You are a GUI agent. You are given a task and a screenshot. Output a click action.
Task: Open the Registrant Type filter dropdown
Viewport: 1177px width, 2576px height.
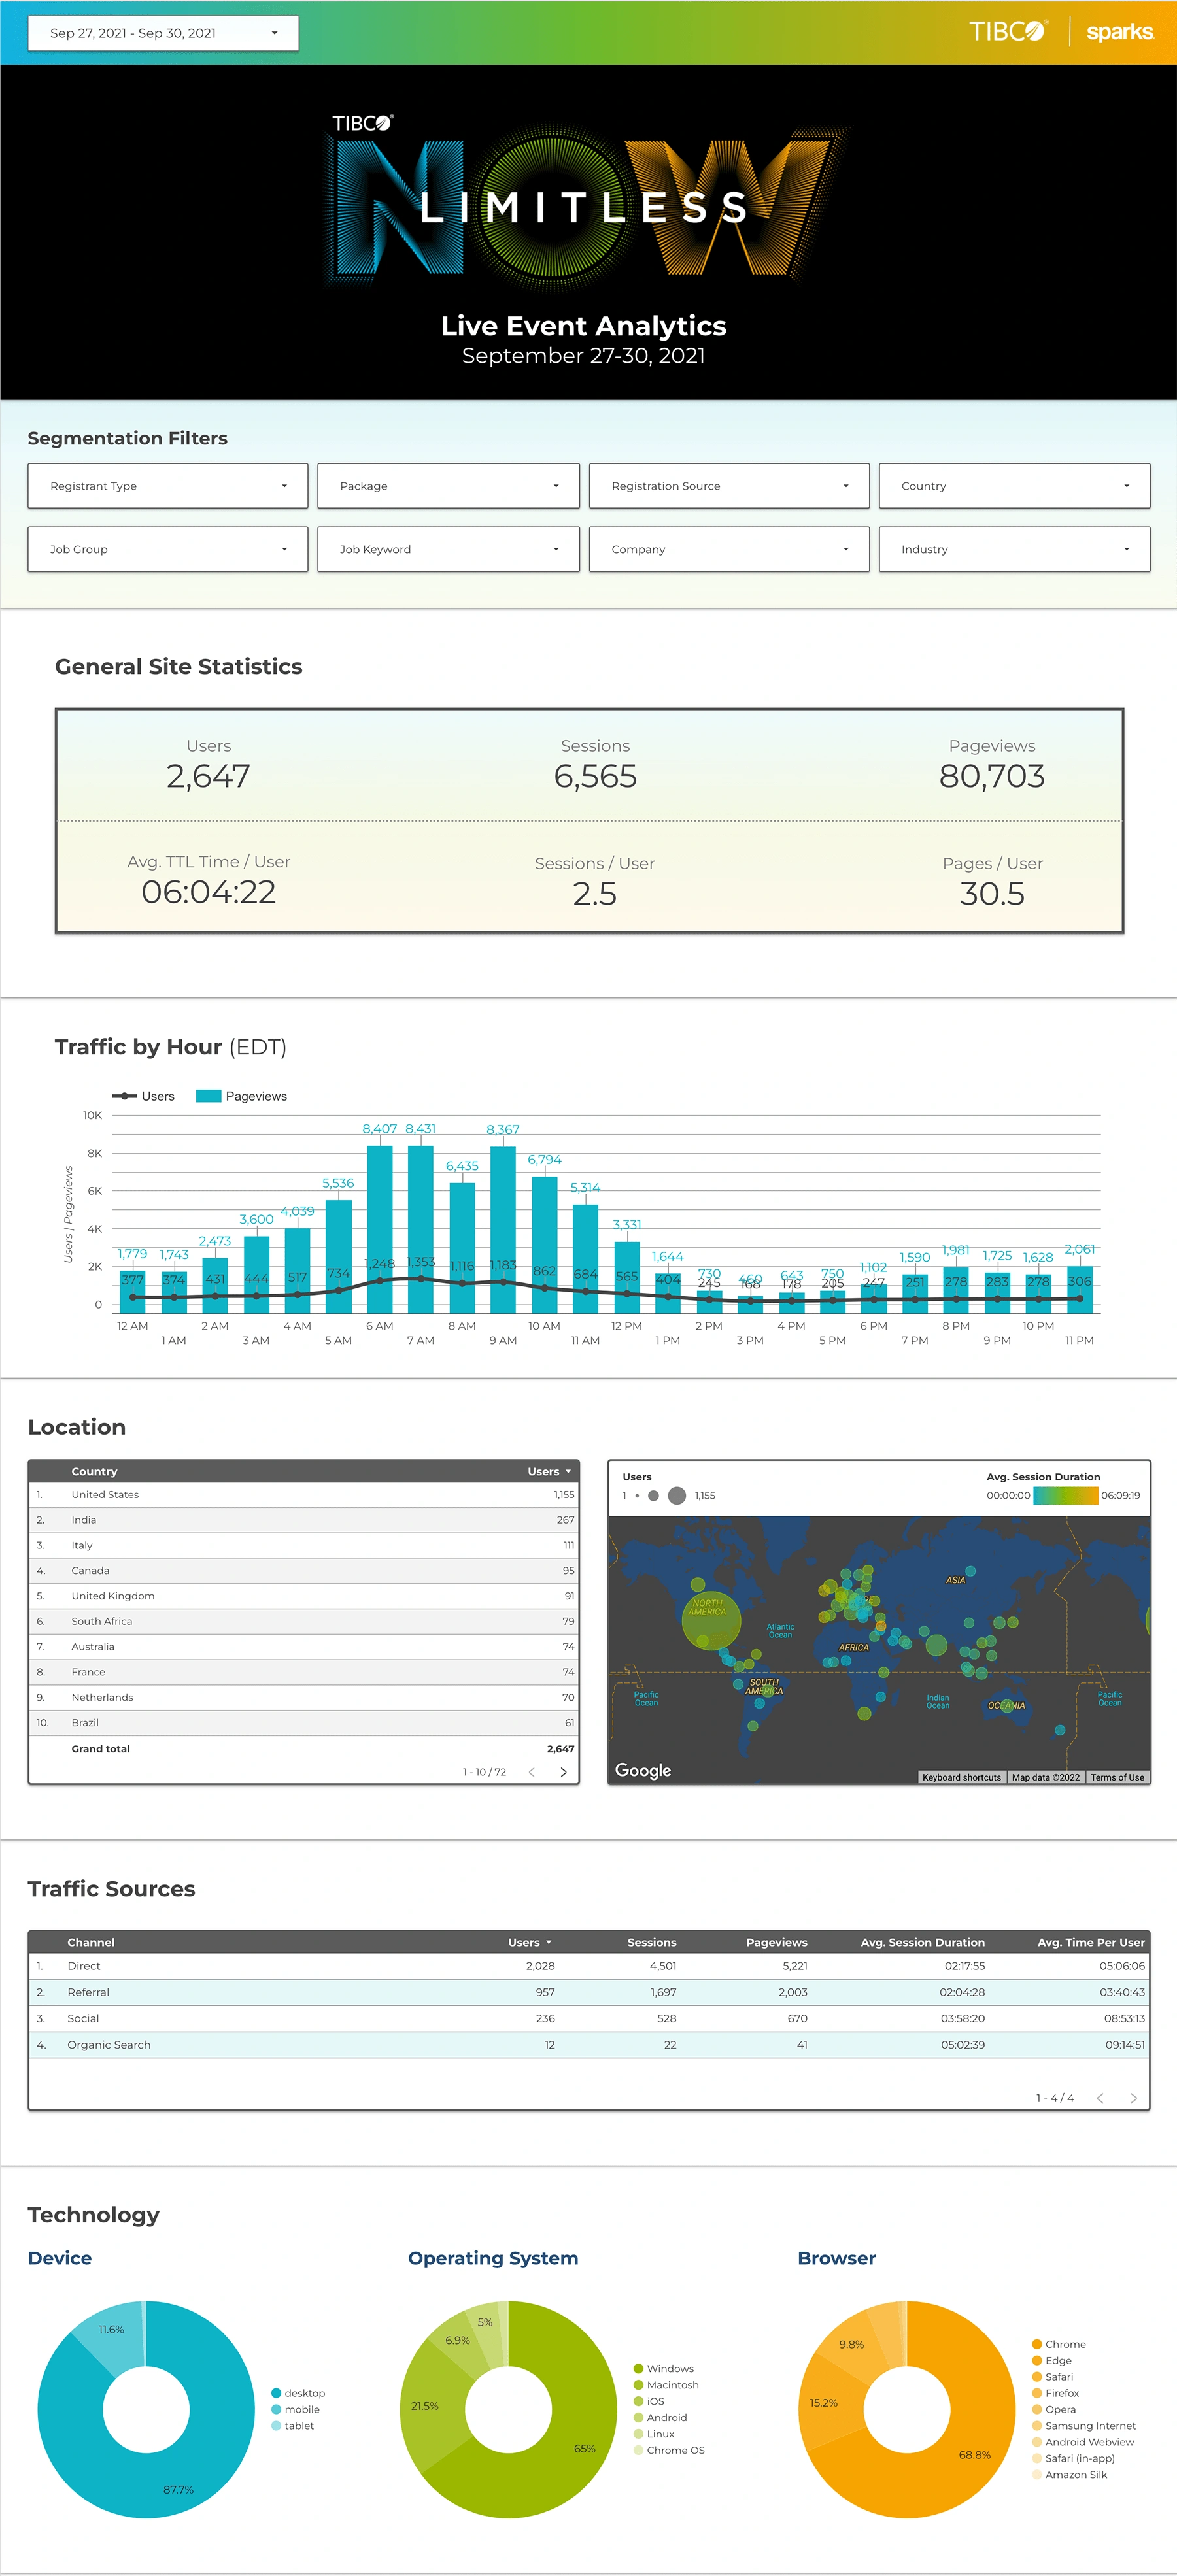coord(168,486)
